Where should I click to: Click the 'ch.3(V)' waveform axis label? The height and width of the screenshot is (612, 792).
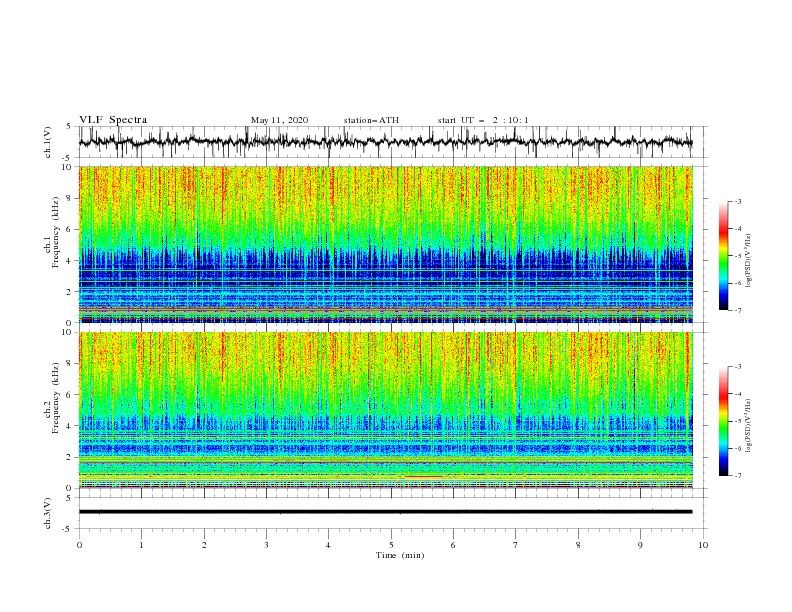point(48,513)
